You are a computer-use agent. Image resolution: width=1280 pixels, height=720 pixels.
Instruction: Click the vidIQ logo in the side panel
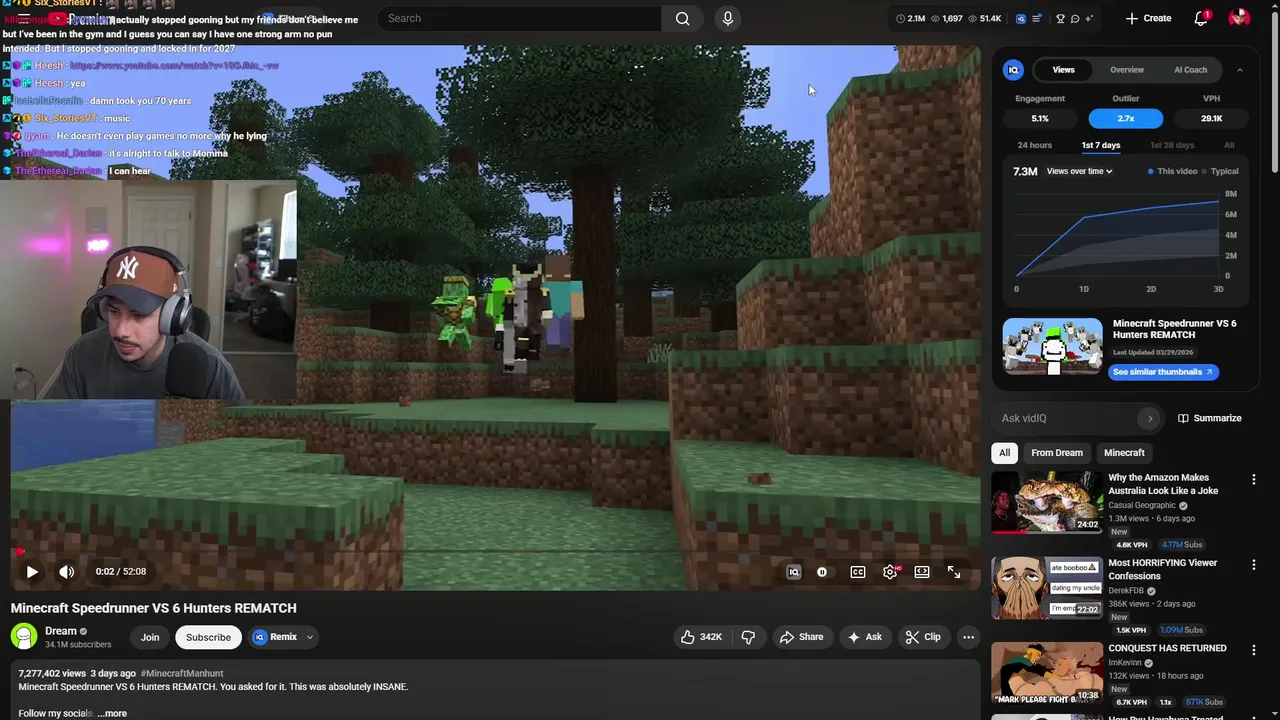pos(1013,70)
